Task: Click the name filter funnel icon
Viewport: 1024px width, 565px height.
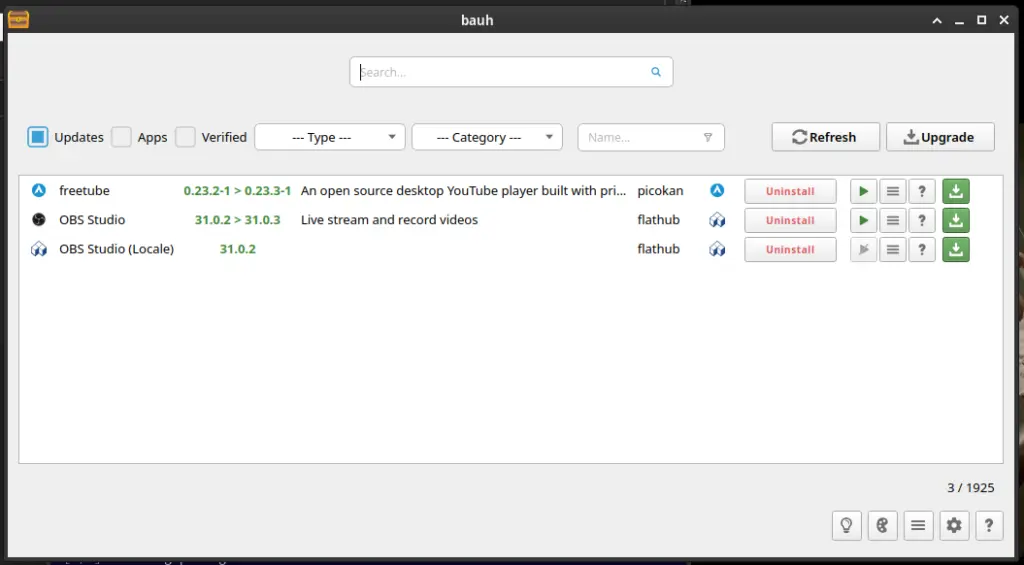Action: (x=707, y=137)
